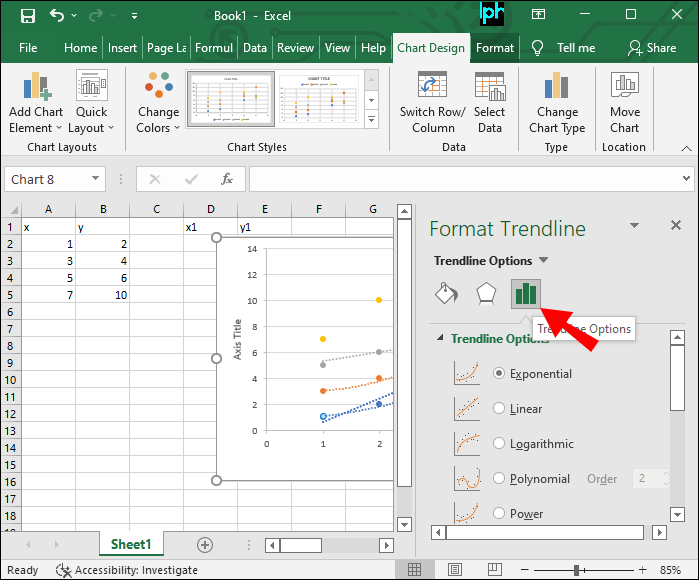
Task: Select the Linear trendline option
Action: (x=500, y=408)
